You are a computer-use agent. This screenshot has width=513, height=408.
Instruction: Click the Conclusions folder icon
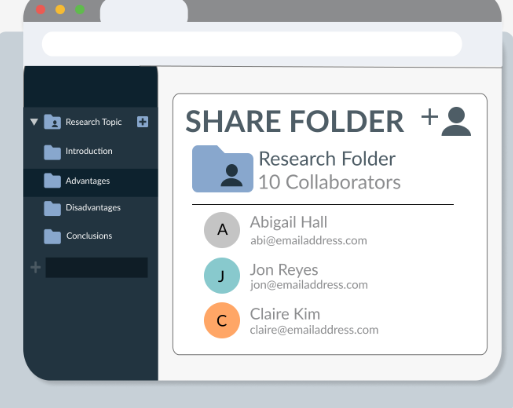pos(52,236)
